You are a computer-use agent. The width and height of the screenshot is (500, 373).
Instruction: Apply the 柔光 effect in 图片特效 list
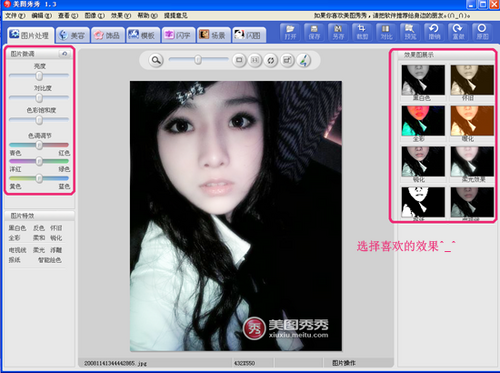[x=39, y=250]
